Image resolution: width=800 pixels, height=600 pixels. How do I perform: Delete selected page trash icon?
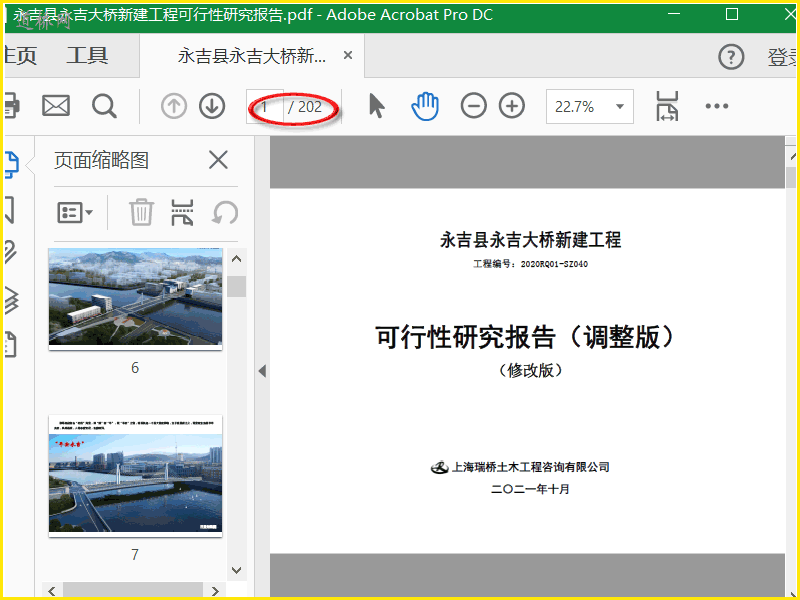pyautogui.click(x=141, y=212)
